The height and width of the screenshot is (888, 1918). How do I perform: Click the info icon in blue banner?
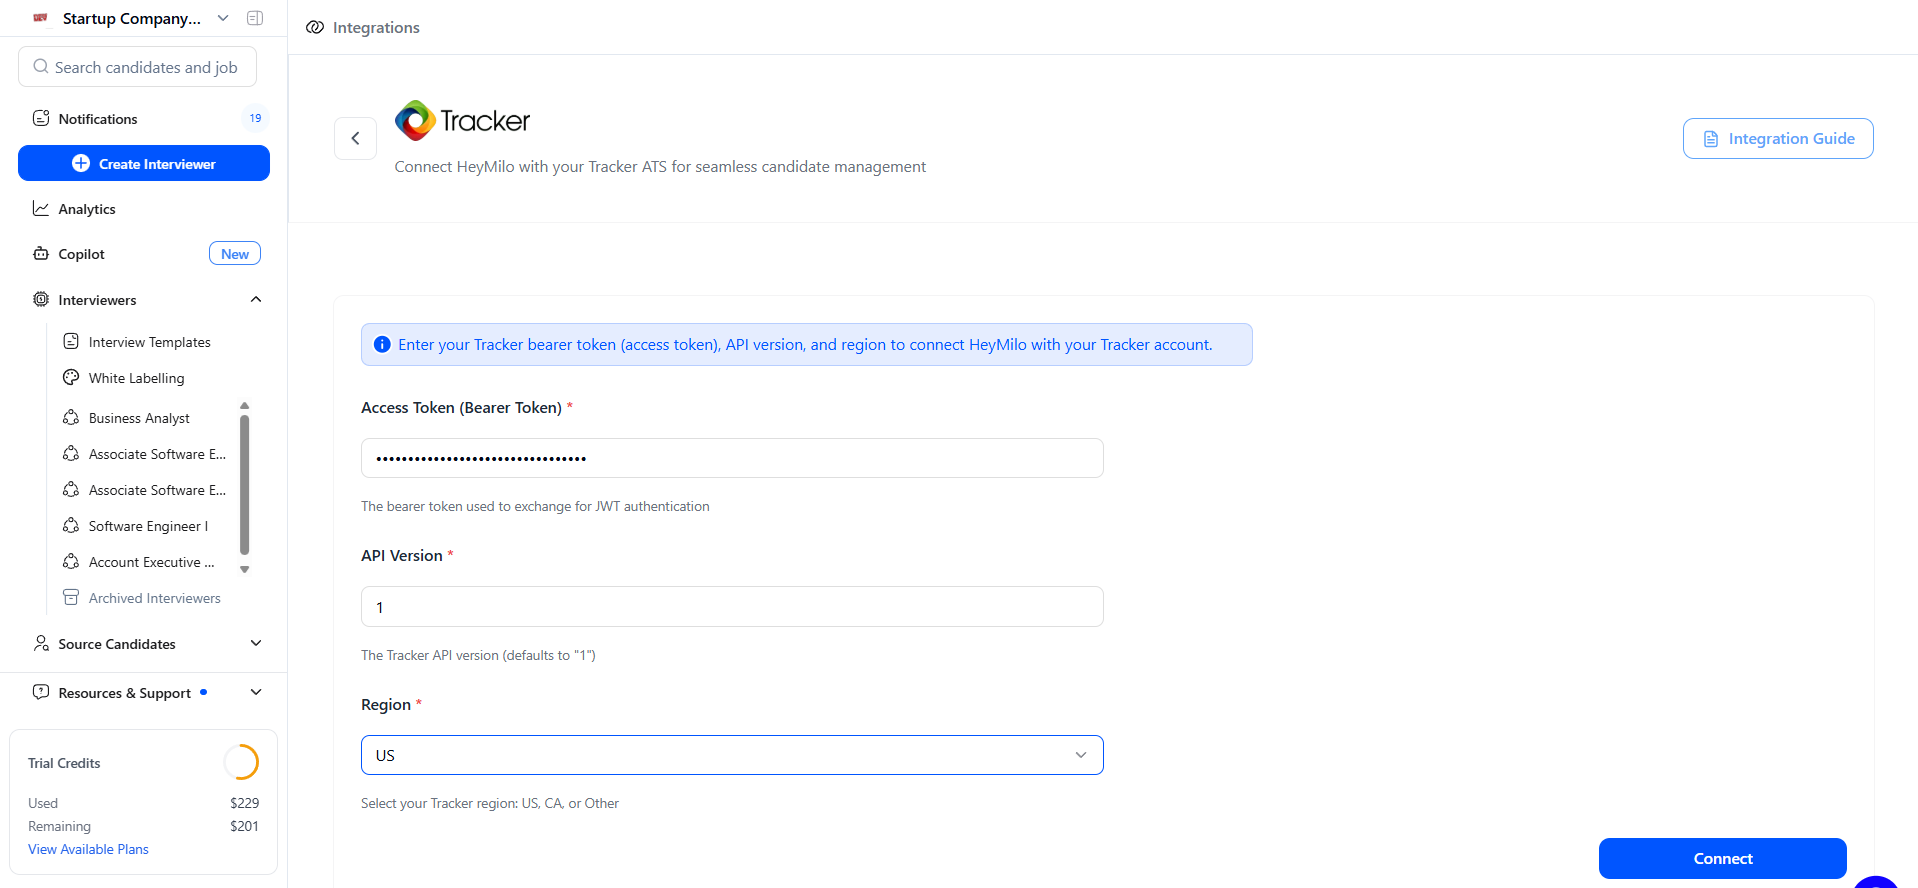382,345
